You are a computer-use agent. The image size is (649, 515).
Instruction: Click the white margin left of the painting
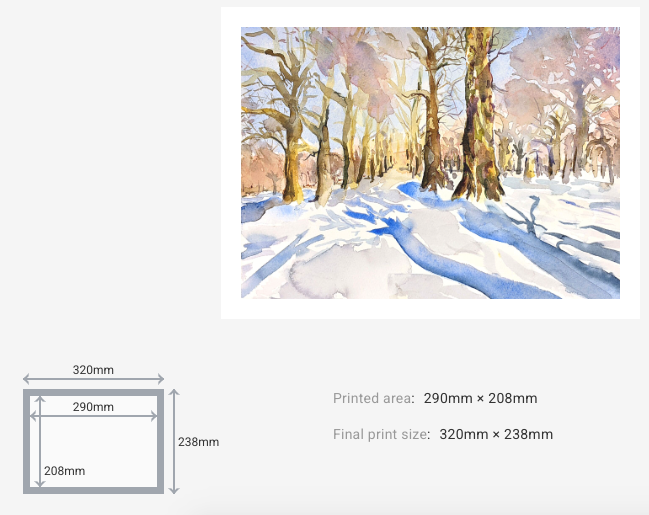tap(231, 162)
